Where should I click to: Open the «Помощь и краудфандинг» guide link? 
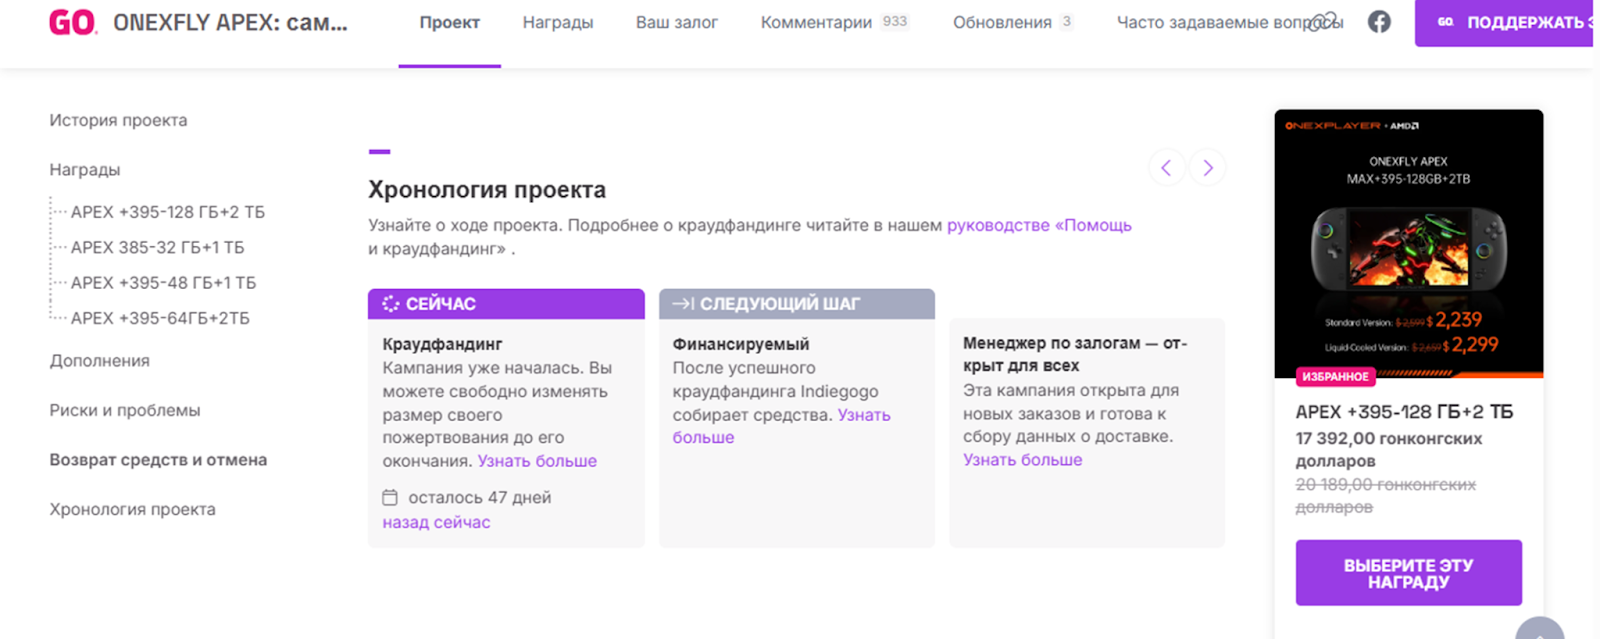click(1038, 226)
